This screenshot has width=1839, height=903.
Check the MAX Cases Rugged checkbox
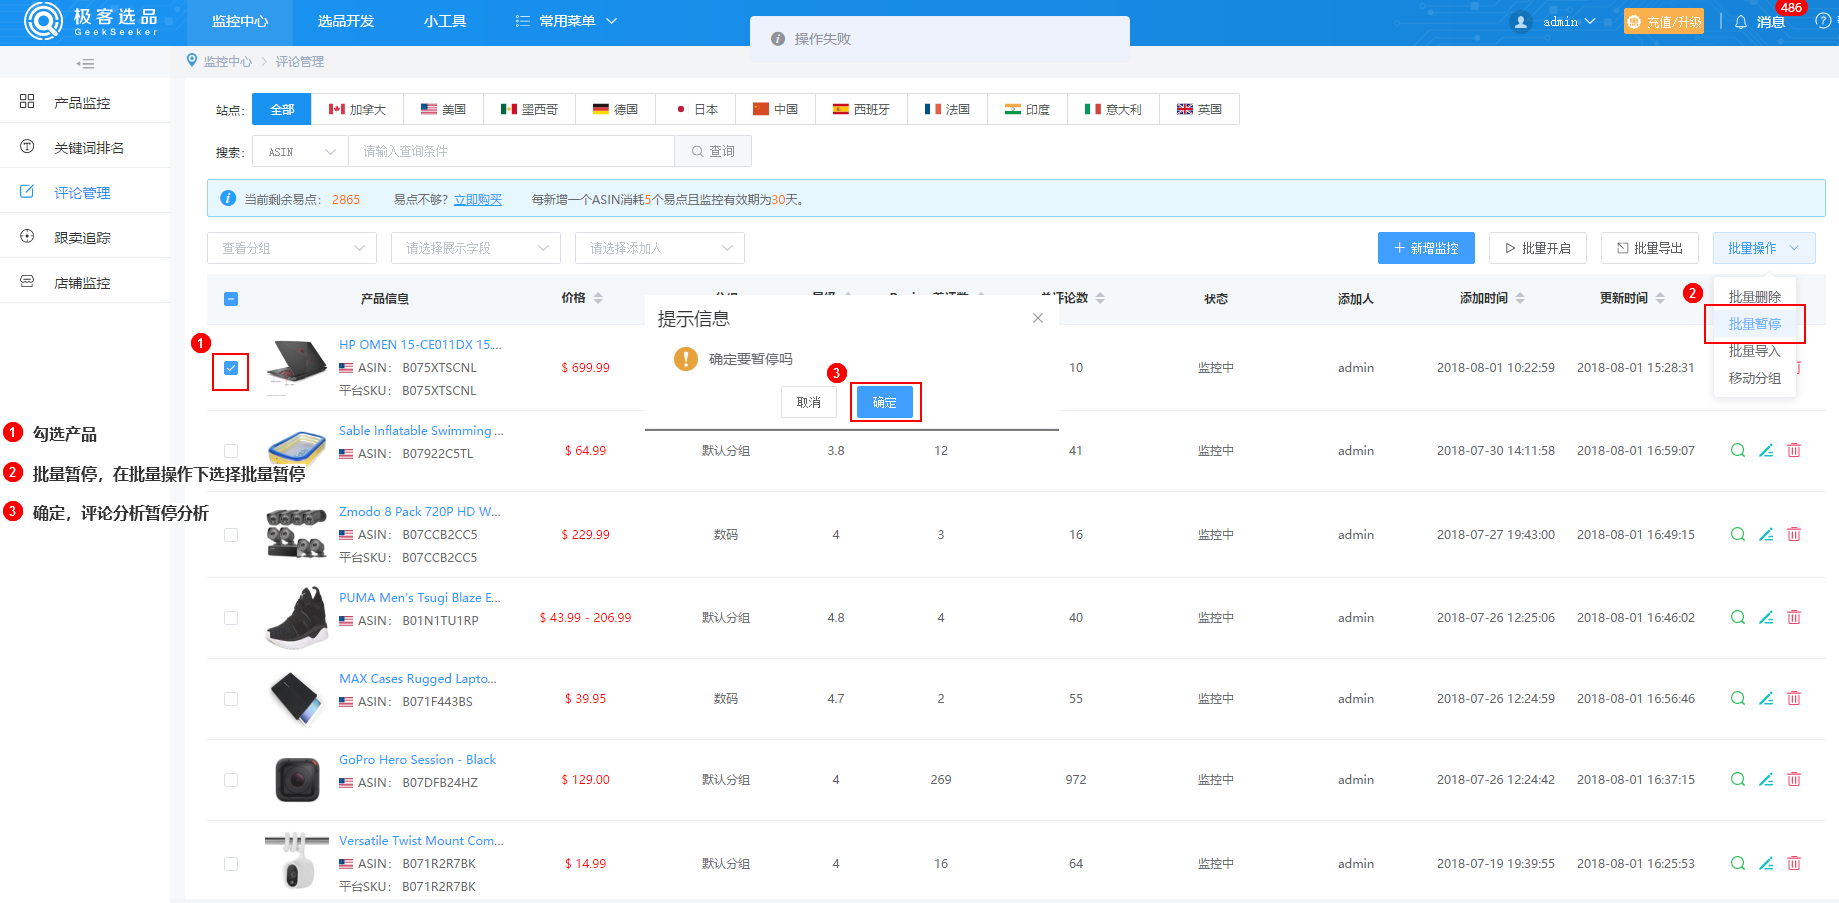tap(231, 699)
